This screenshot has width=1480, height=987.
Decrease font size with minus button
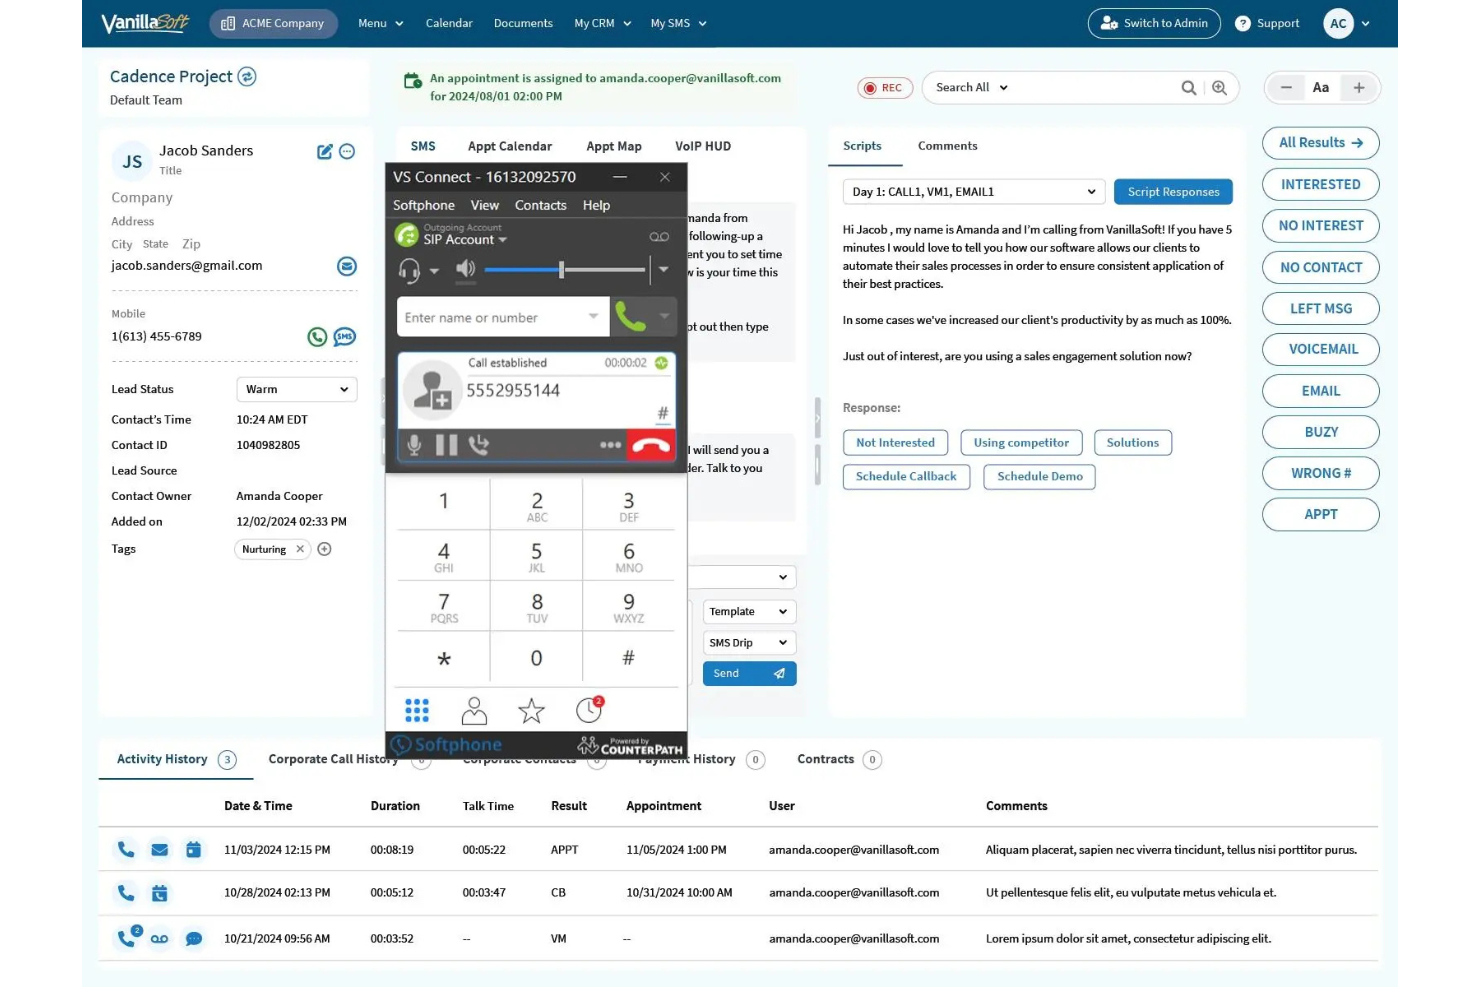[x=1286, y=88]
